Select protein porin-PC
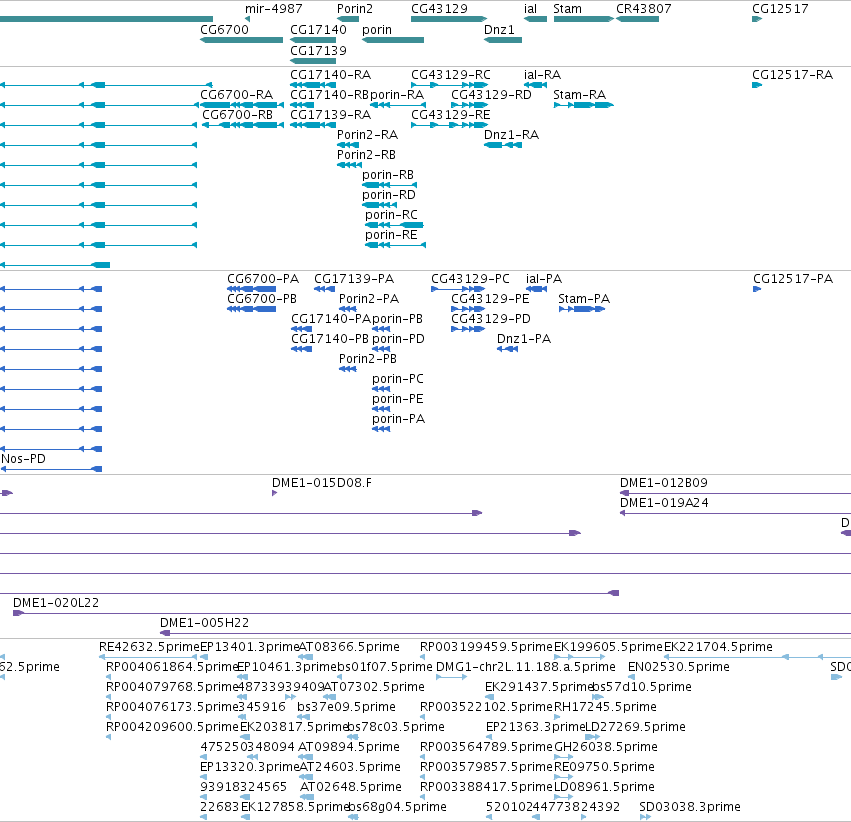 click(x=381, y=390)
